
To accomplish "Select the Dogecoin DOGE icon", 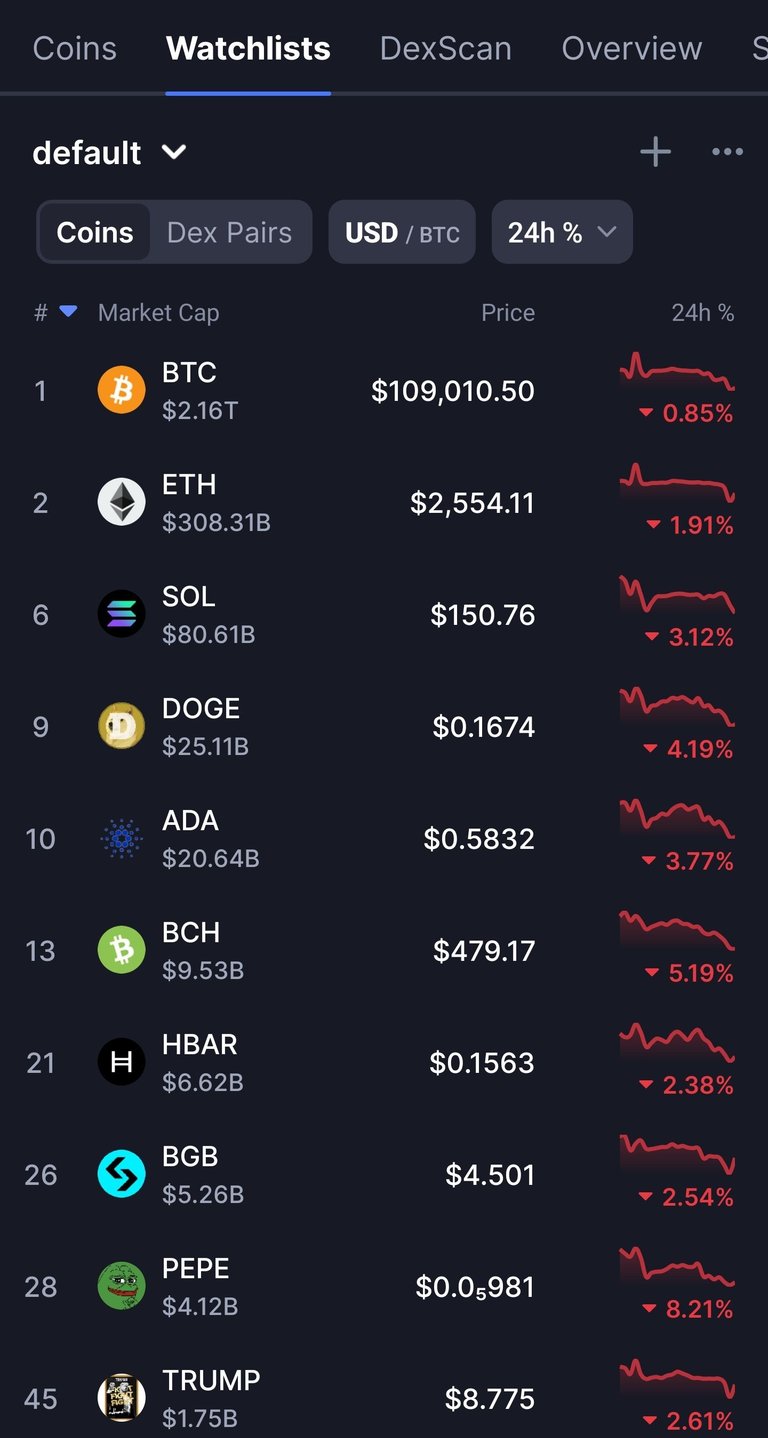I will click(121, 726).
